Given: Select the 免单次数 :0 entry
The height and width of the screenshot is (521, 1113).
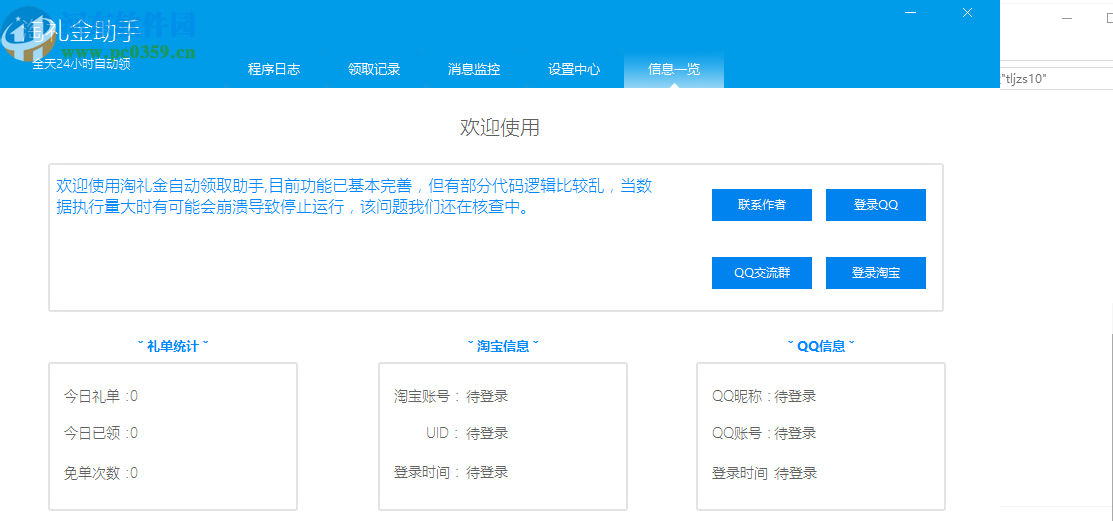Looking at the screenshot, I should 101,473.
